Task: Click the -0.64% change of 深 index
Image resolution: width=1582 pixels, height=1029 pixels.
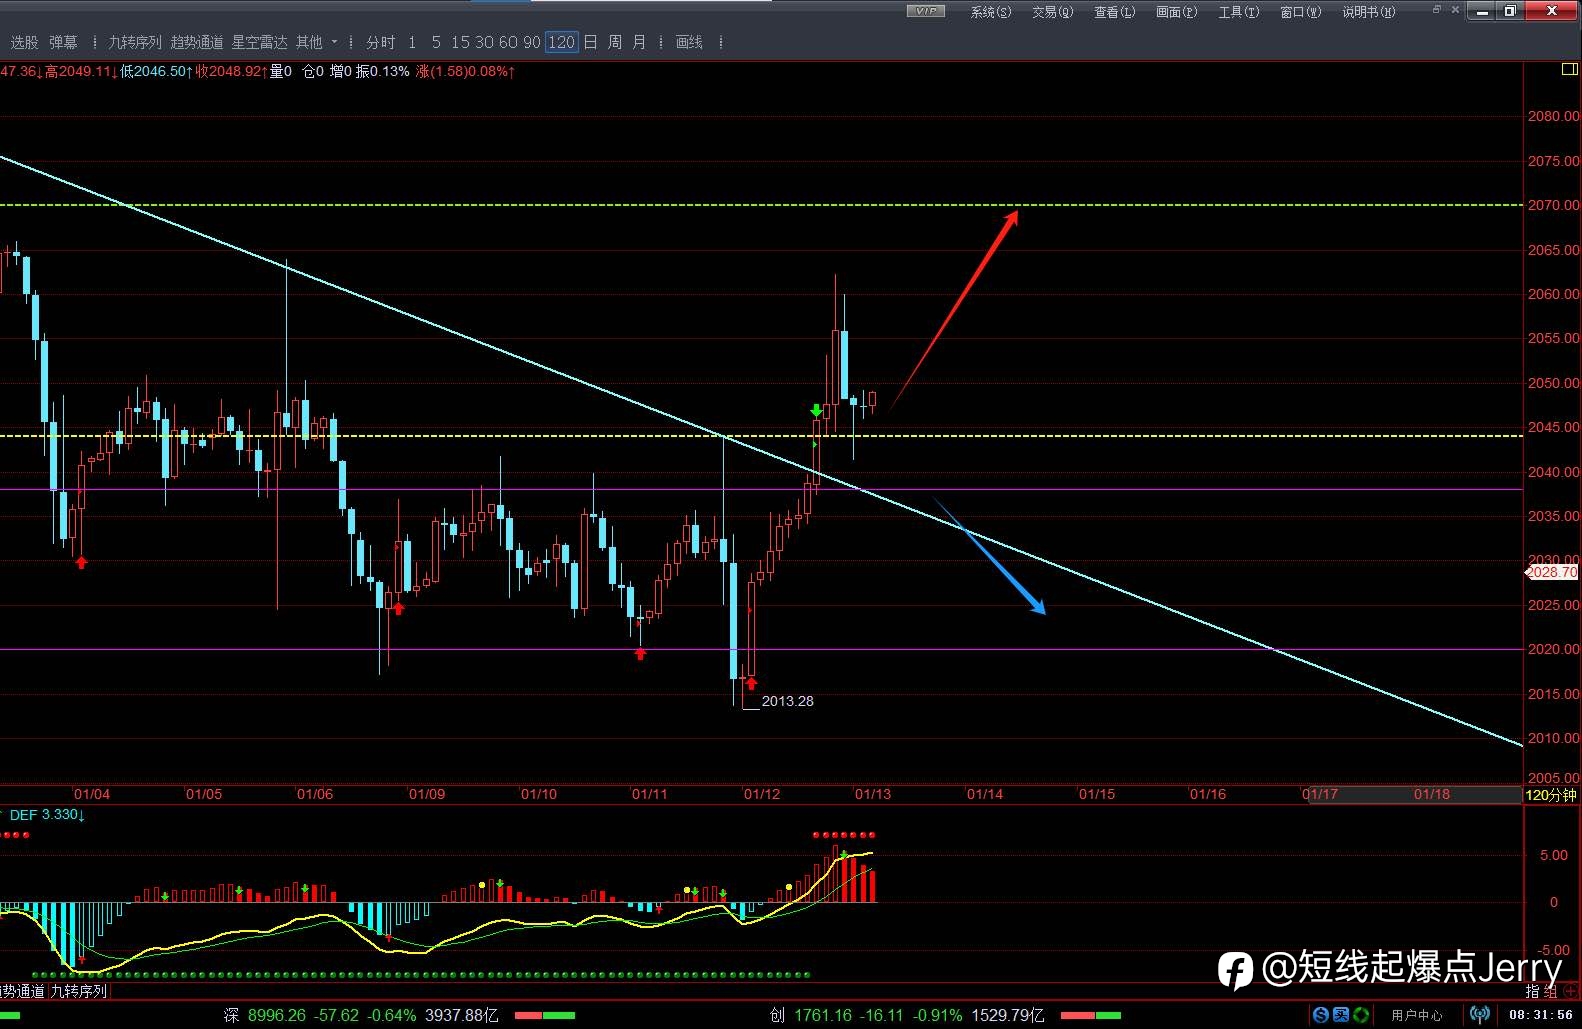Action: pos(392,1015)
